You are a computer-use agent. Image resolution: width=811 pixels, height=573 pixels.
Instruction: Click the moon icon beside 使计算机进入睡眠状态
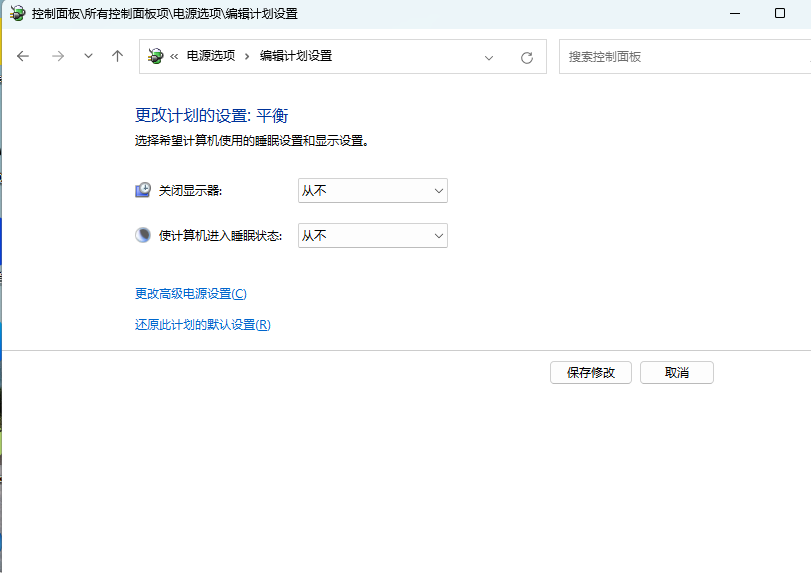coord(143,235)
